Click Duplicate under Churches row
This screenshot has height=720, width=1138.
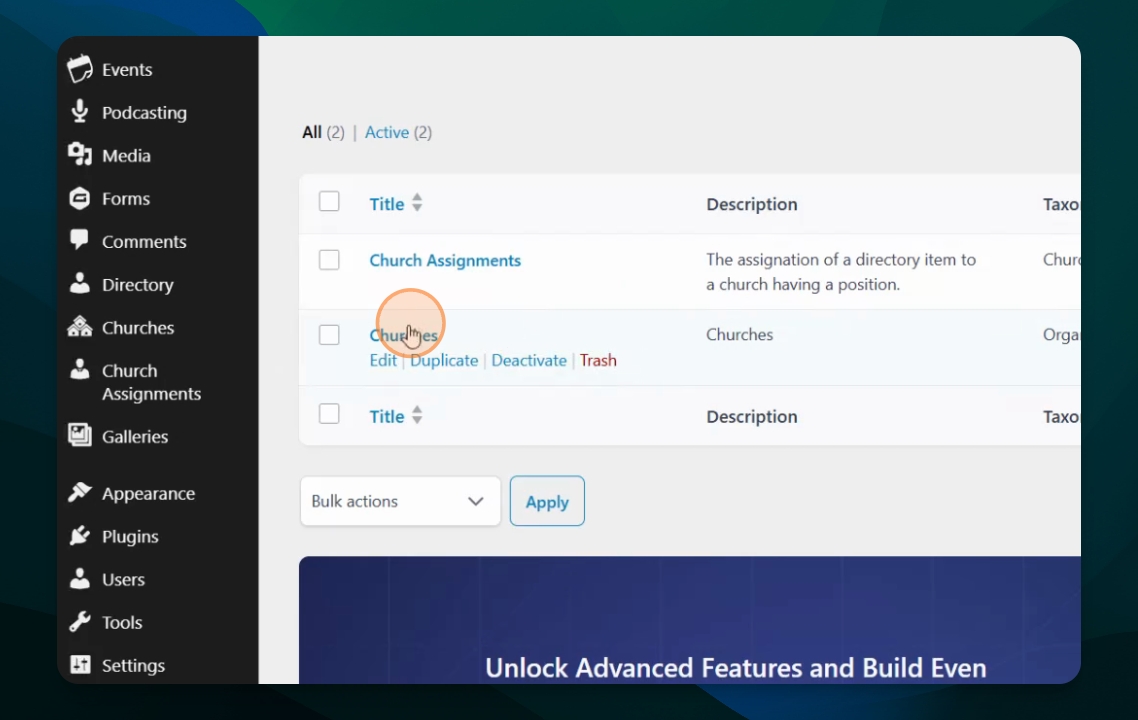[444, 361]
